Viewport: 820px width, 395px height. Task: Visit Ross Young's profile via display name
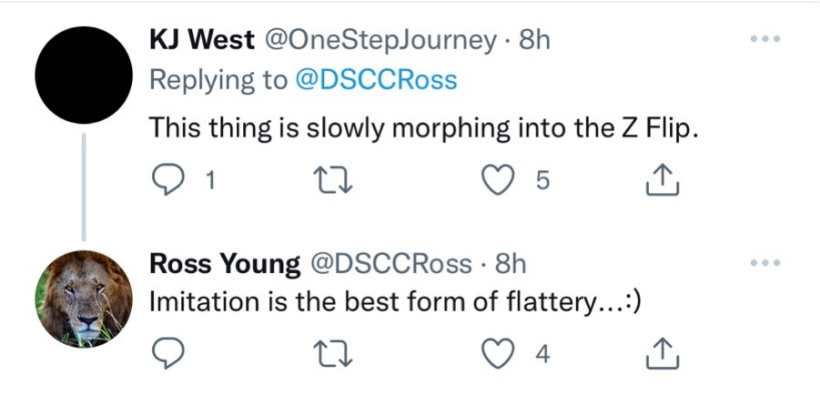[x=225, y=265]
